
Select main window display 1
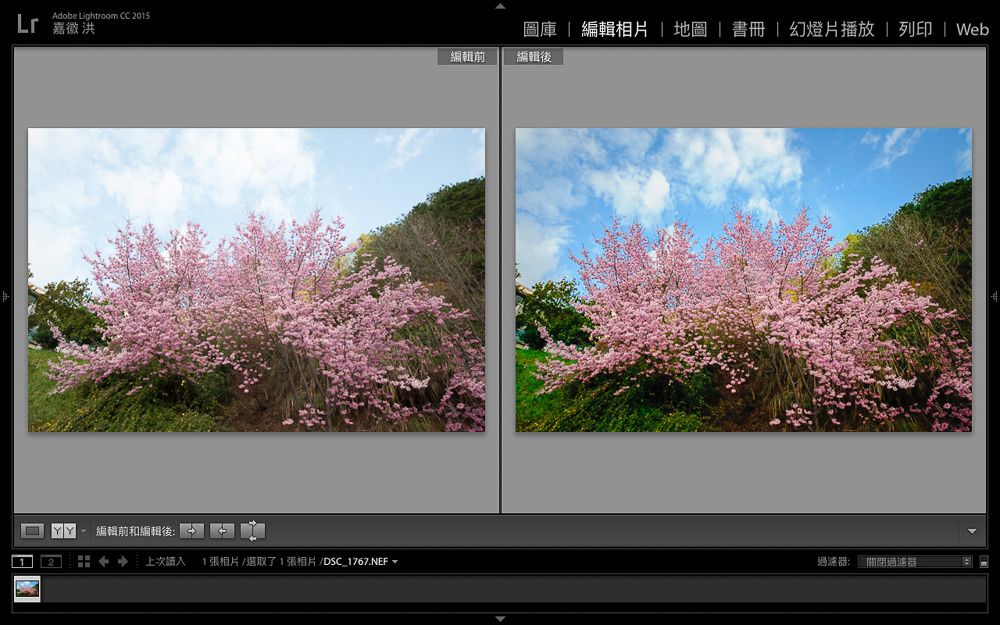tap(22, 562)
